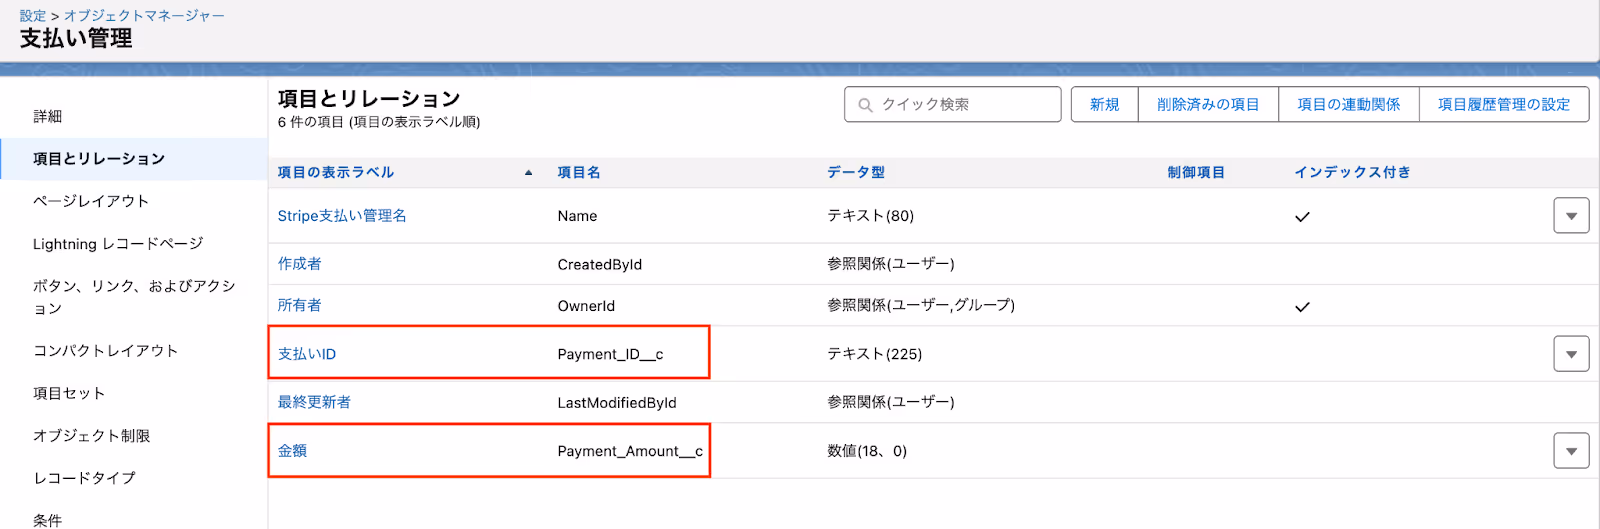Select ボタン、リンク、およびアクション in the sidebar
The height and width of the screenshot is (529, 1600).
(x=134, y=297)
